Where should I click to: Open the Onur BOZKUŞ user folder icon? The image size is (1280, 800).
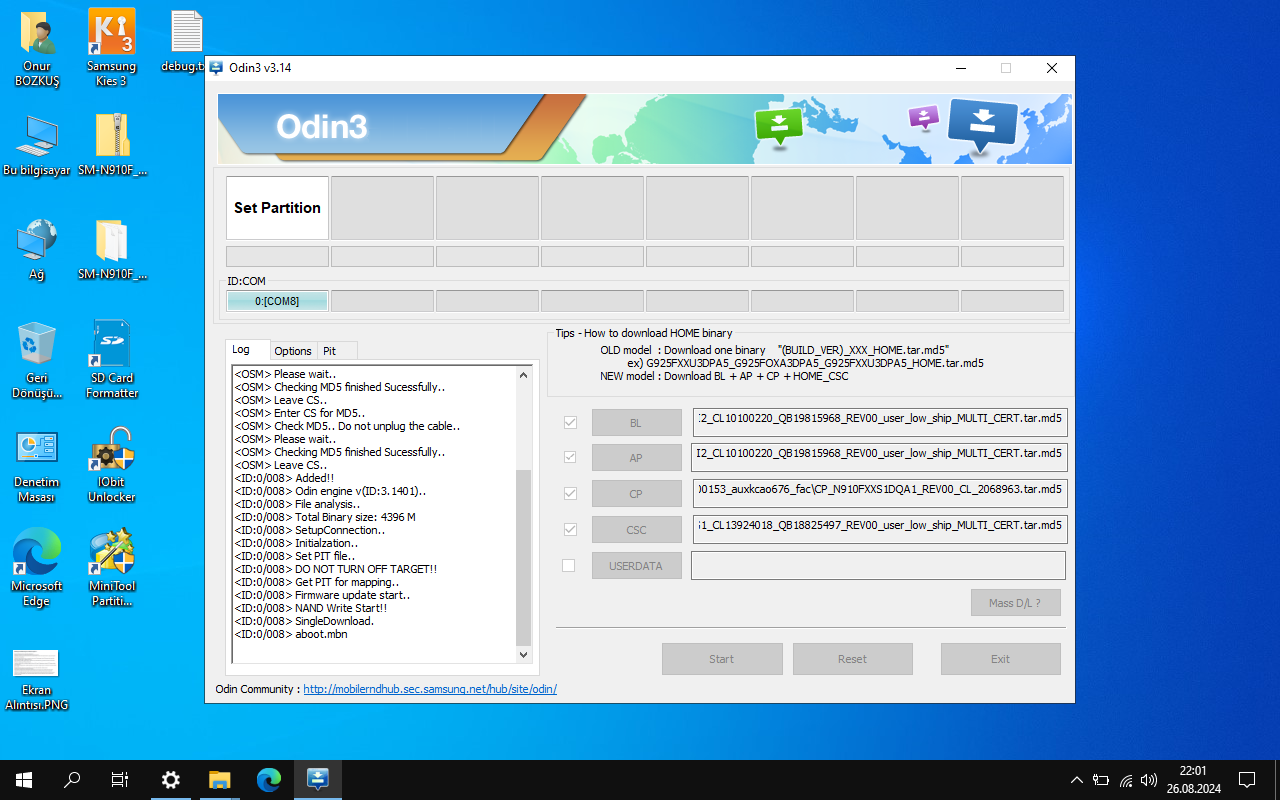pos(37,49)
